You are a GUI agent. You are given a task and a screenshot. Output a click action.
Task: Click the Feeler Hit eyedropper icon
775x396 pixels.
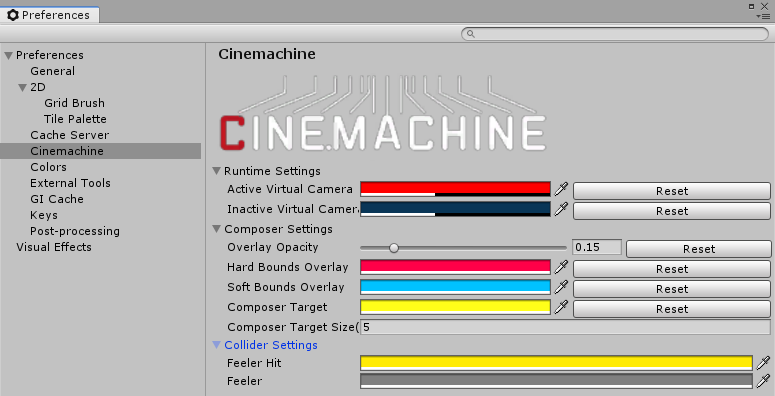[x=764, y=363]
